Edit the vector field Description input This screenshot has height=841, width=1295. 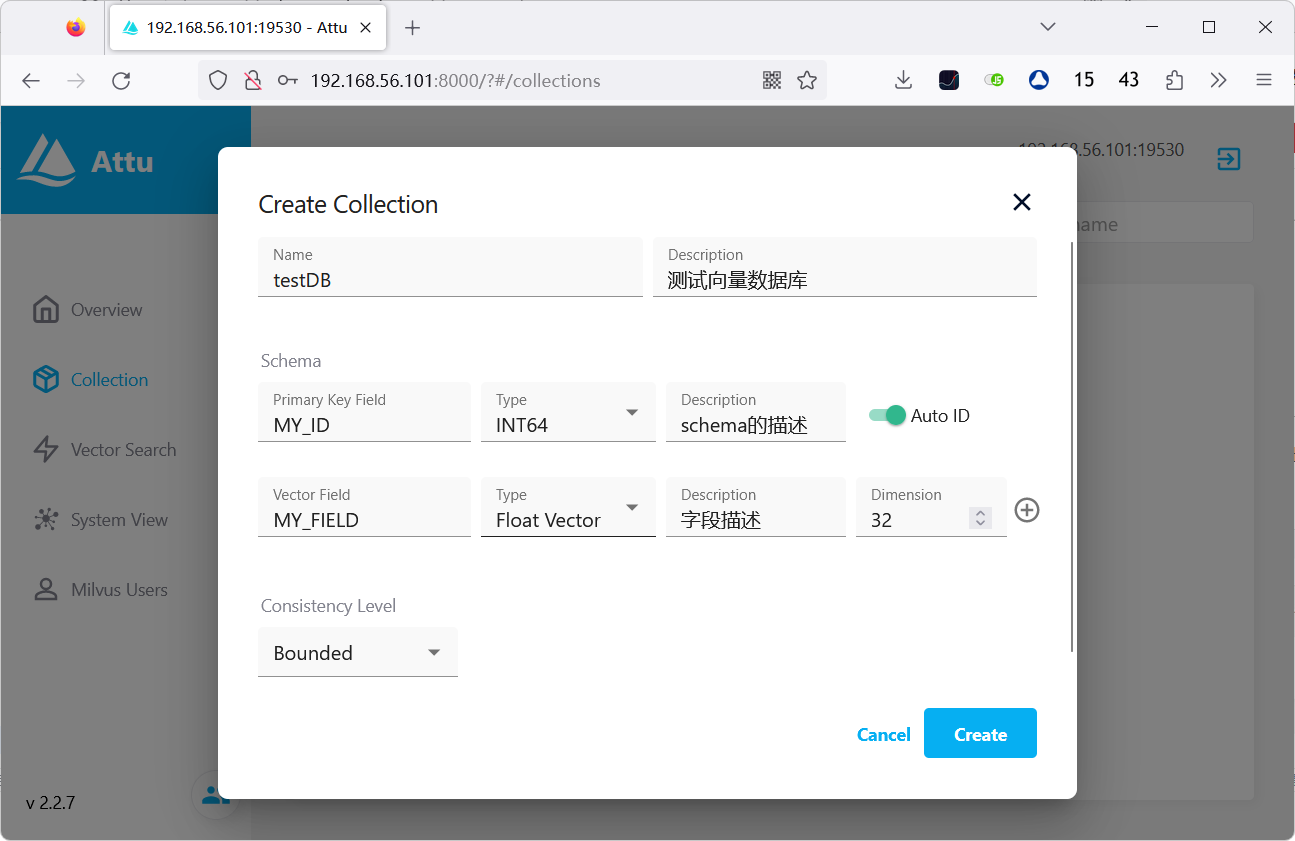(756, 507)
